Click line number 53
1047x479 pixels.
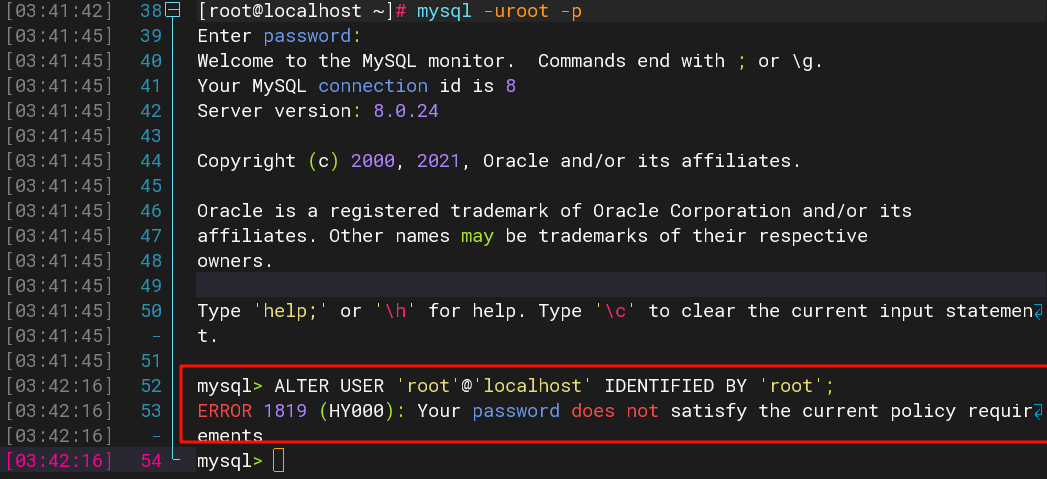click(x=152, y=412)
